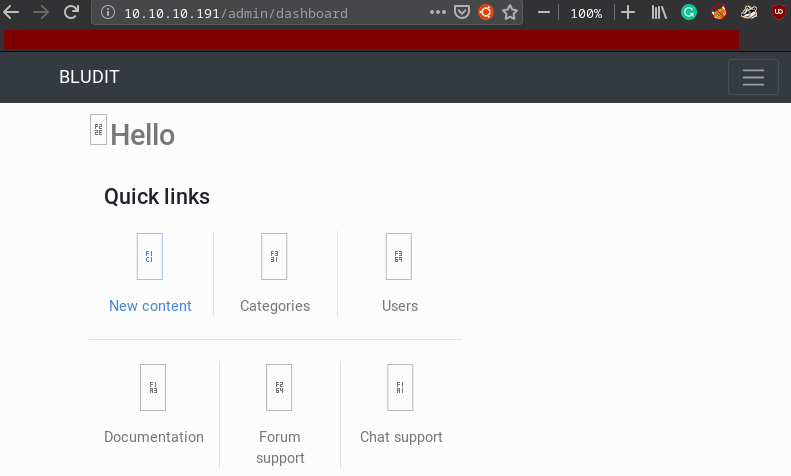Viewport: 791px width, 476px height.
Task: Save page to Pocket
Action: click(462, 13)
